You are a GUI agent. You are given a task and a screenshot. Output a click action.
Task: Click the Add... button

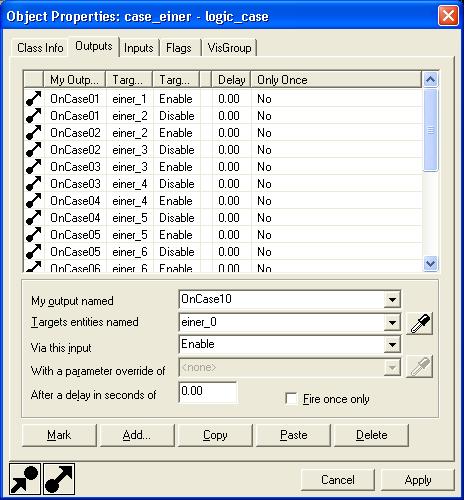137,435
